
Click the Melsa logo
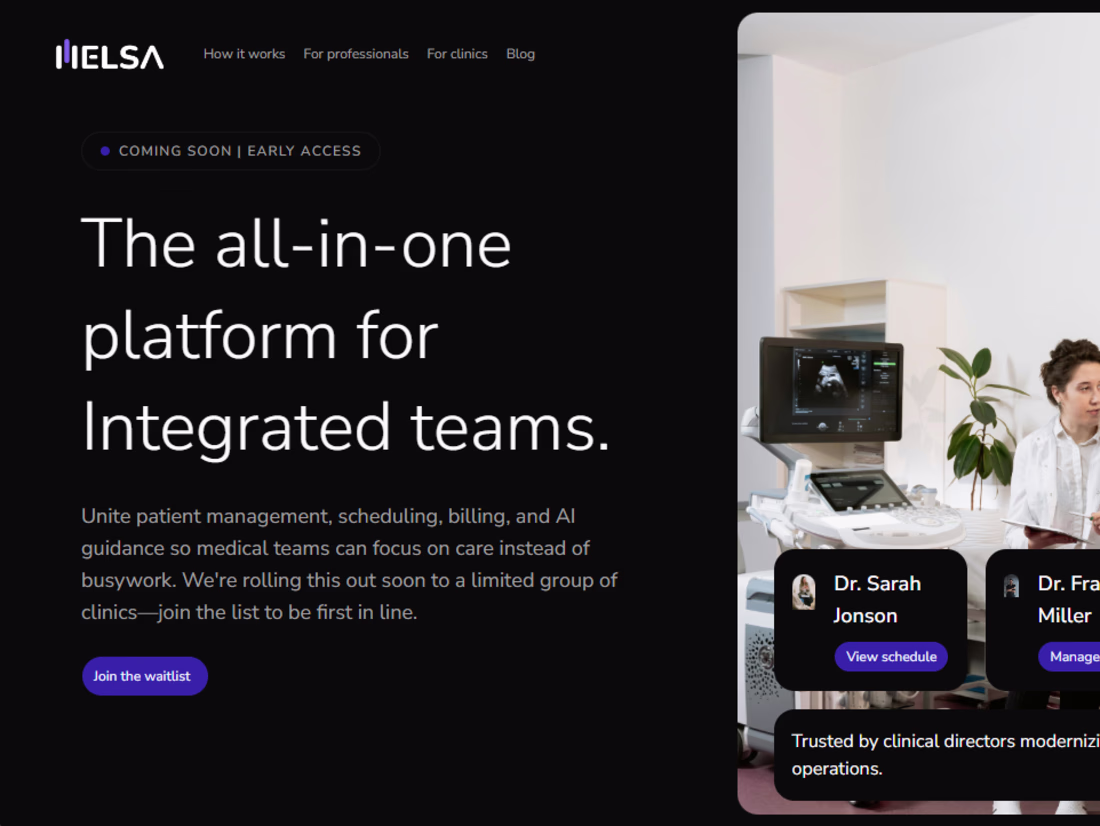click(x=109, y=55)
